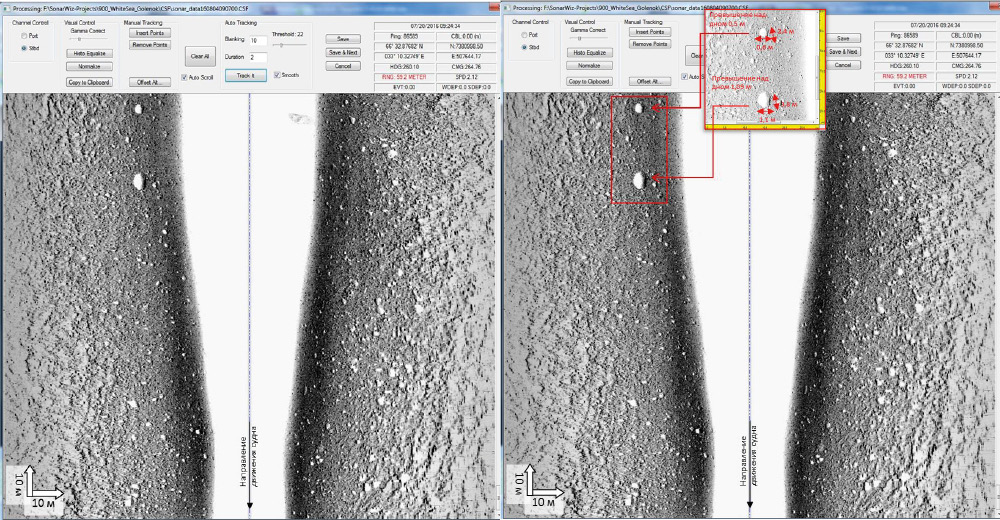Screen dimensions: 1000x520
Task: Click the app icon in right window title bar
Action: click(x=508, y=8)
